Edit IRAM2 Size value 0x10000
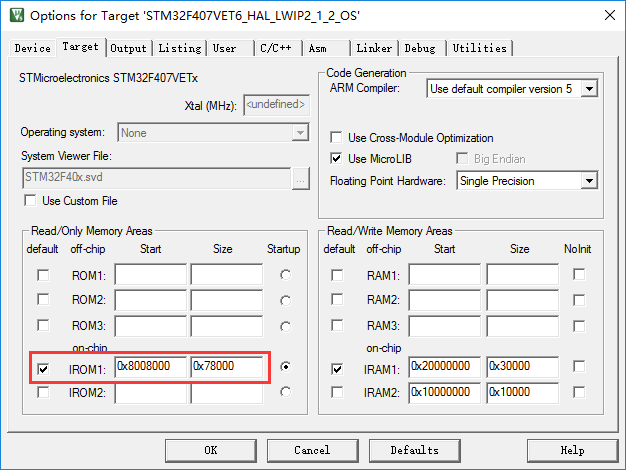This screenshot has width=626, height=470. click(x=522, y=393)
